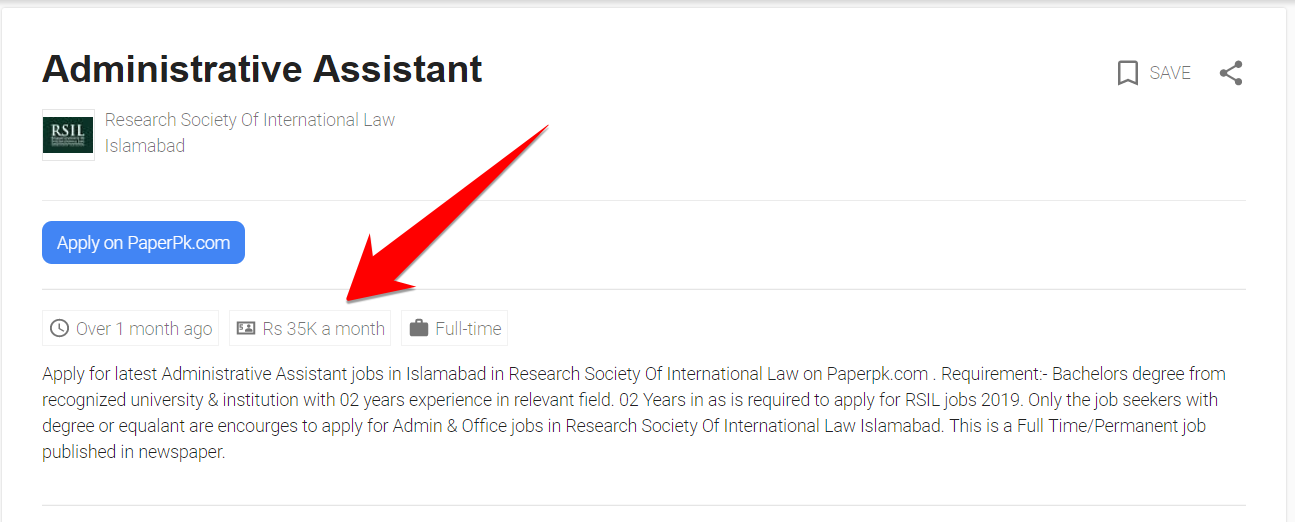Select the Full-time label
The height and width of the screenshot is (522, 1295).
coord(468,329)
